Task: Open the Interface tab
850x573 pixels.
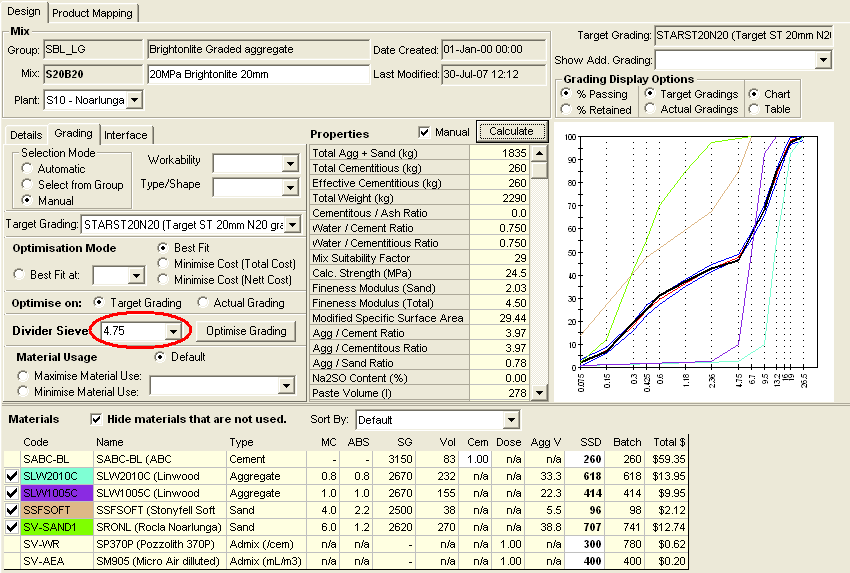Action: (x=125, y=135)
